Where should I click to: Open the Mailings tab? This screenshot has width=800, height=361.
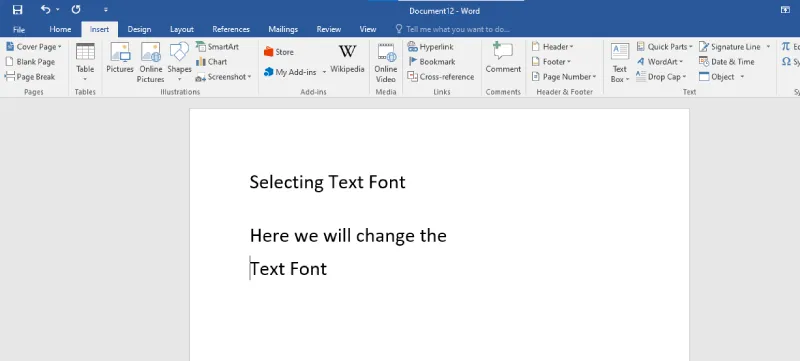pos(283,29)
